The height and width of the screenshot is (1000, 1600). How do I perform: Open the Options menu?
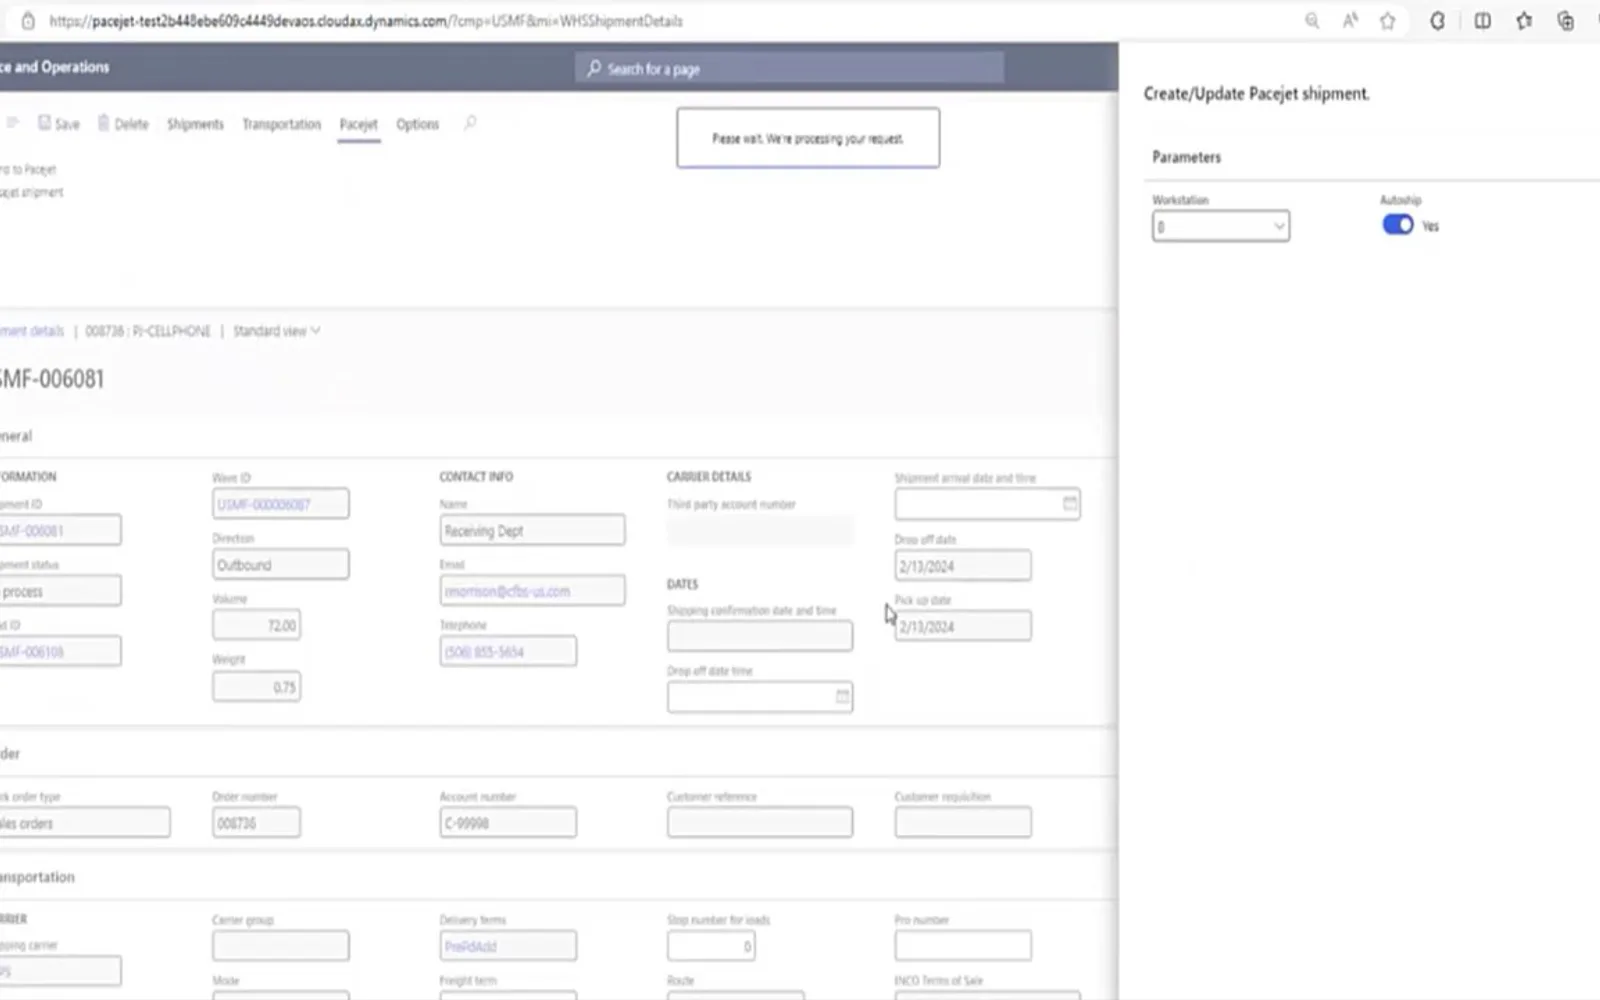(x=417, y=124)
